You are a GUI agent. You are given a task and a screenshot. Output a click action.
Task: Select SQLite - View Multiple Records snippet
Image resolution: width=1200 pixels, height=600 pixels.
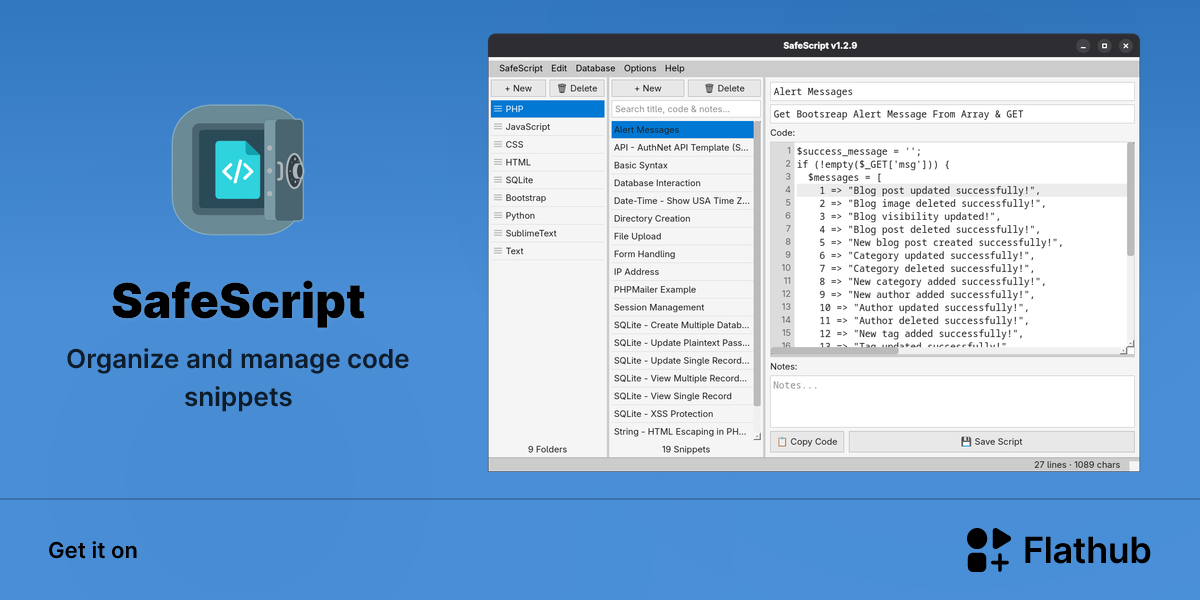pos(682,378)
